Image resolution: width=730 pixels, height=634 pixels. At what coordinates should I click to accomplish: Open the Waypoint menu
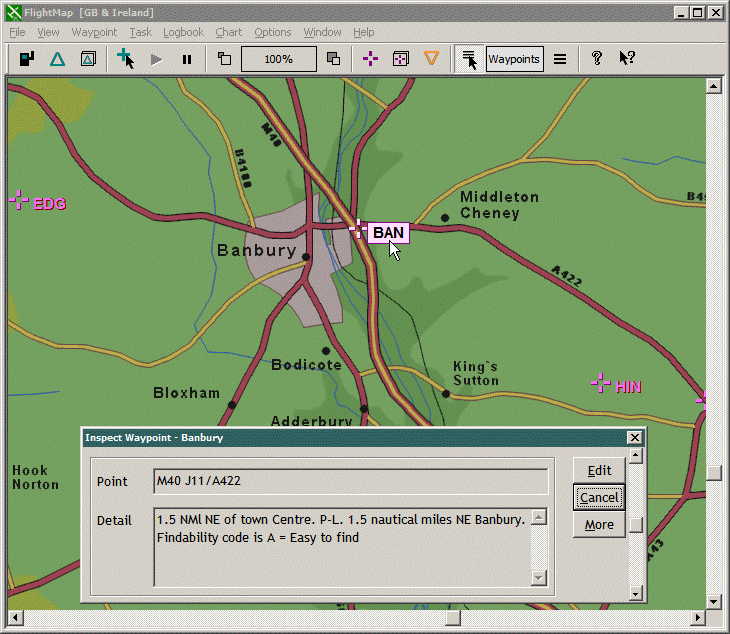pyautogui.click(x=94, y=32)
